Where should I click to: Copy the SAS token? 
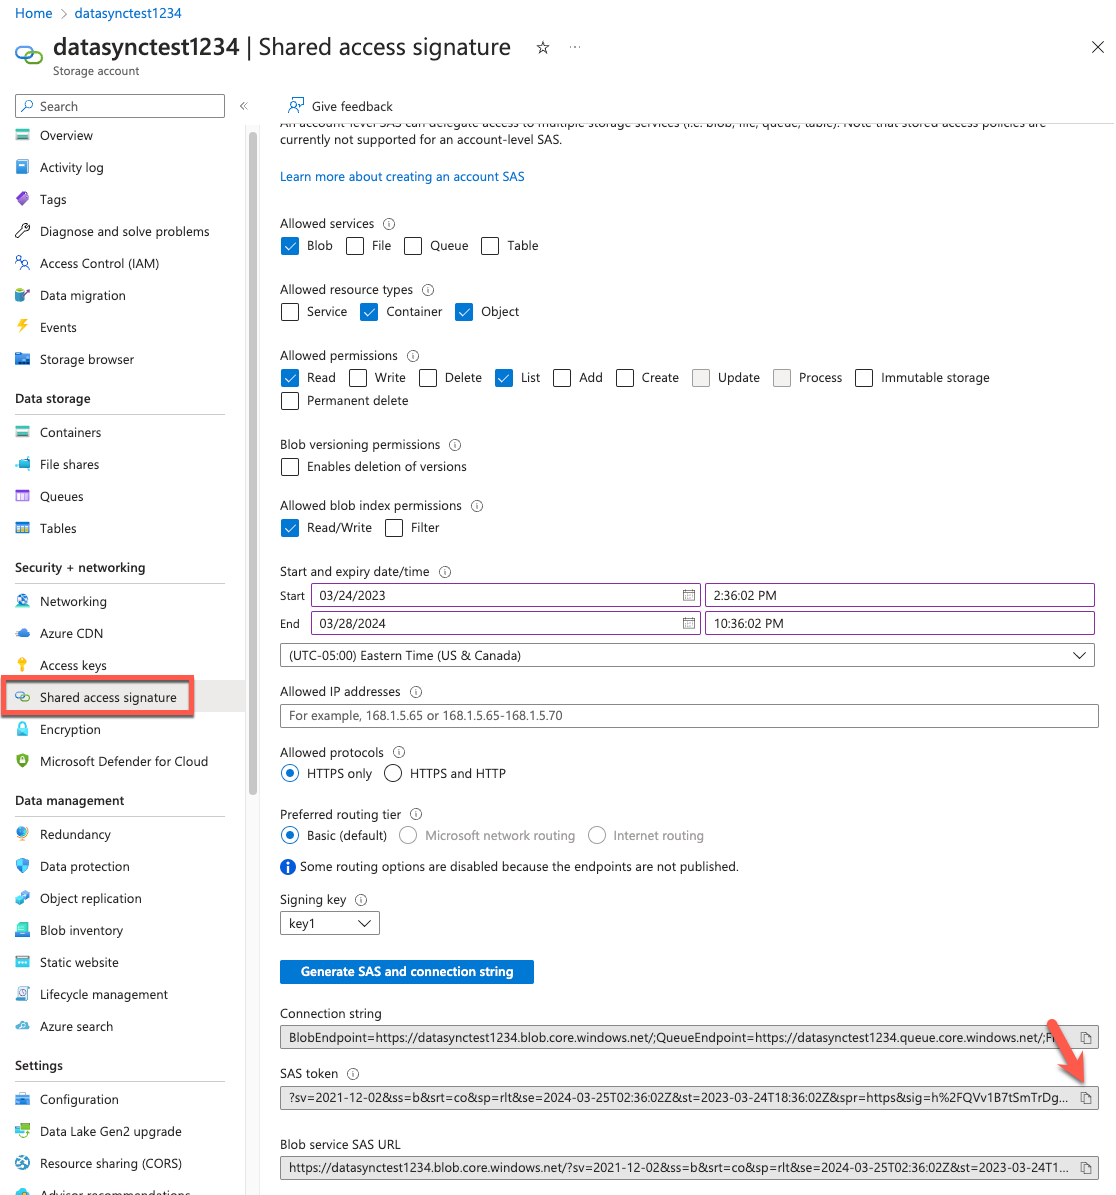1087,1097
